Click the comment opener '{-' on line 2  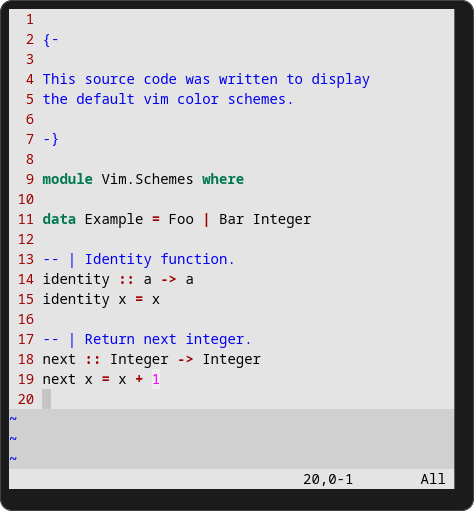[51, 40]
